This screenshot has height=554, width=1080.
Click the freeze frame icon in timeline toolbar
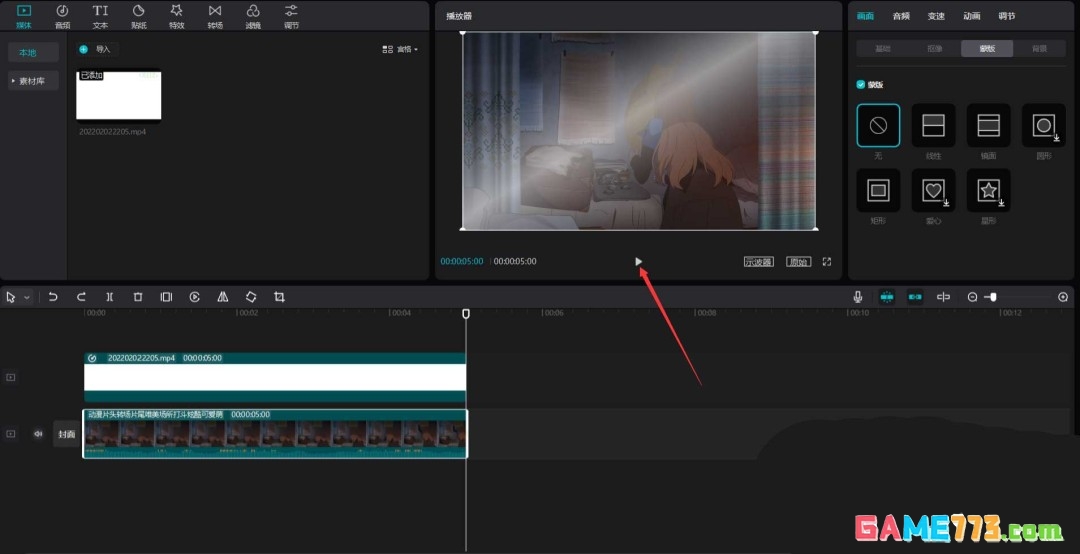click(x=166, y=297)
